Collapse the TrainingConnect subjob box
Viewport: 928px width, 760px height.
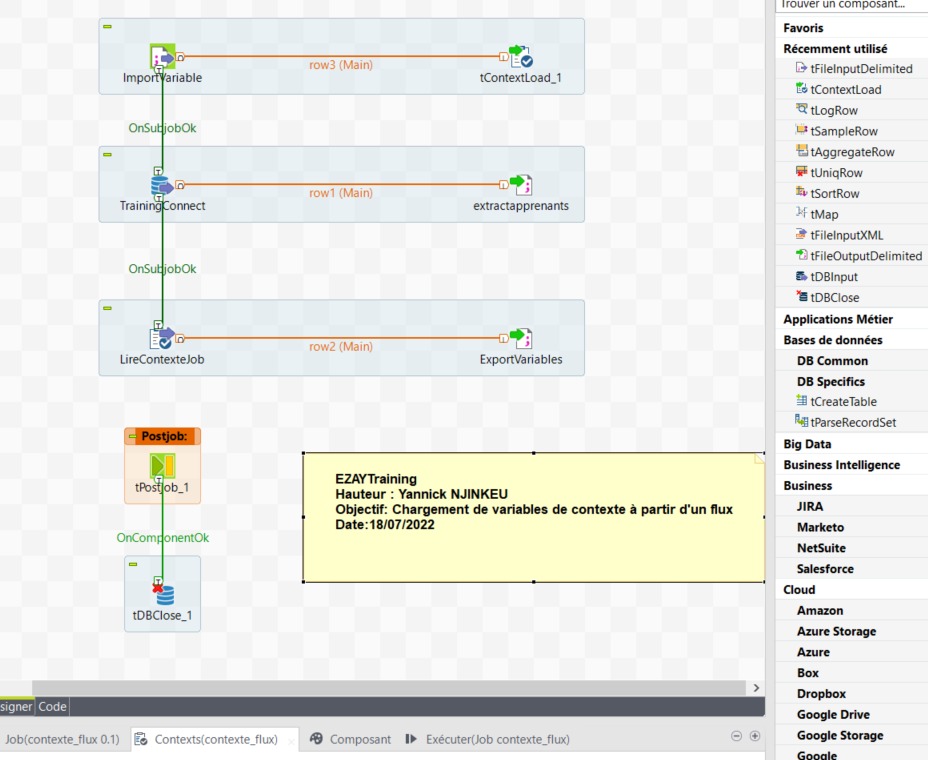click(x=107, y=155)
